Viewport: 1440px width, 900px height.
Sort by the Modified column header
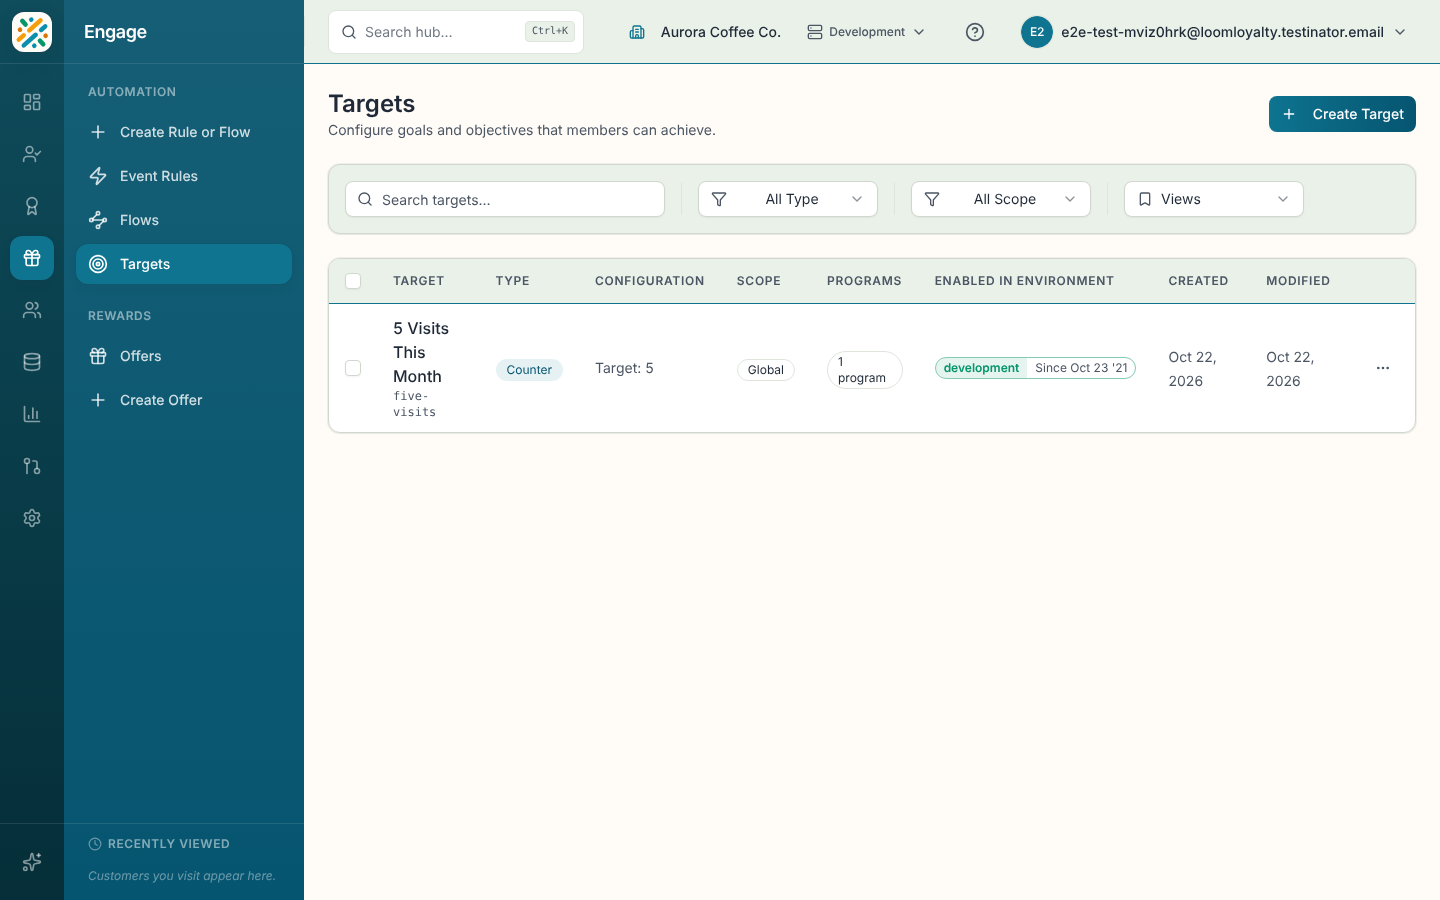1298,281
